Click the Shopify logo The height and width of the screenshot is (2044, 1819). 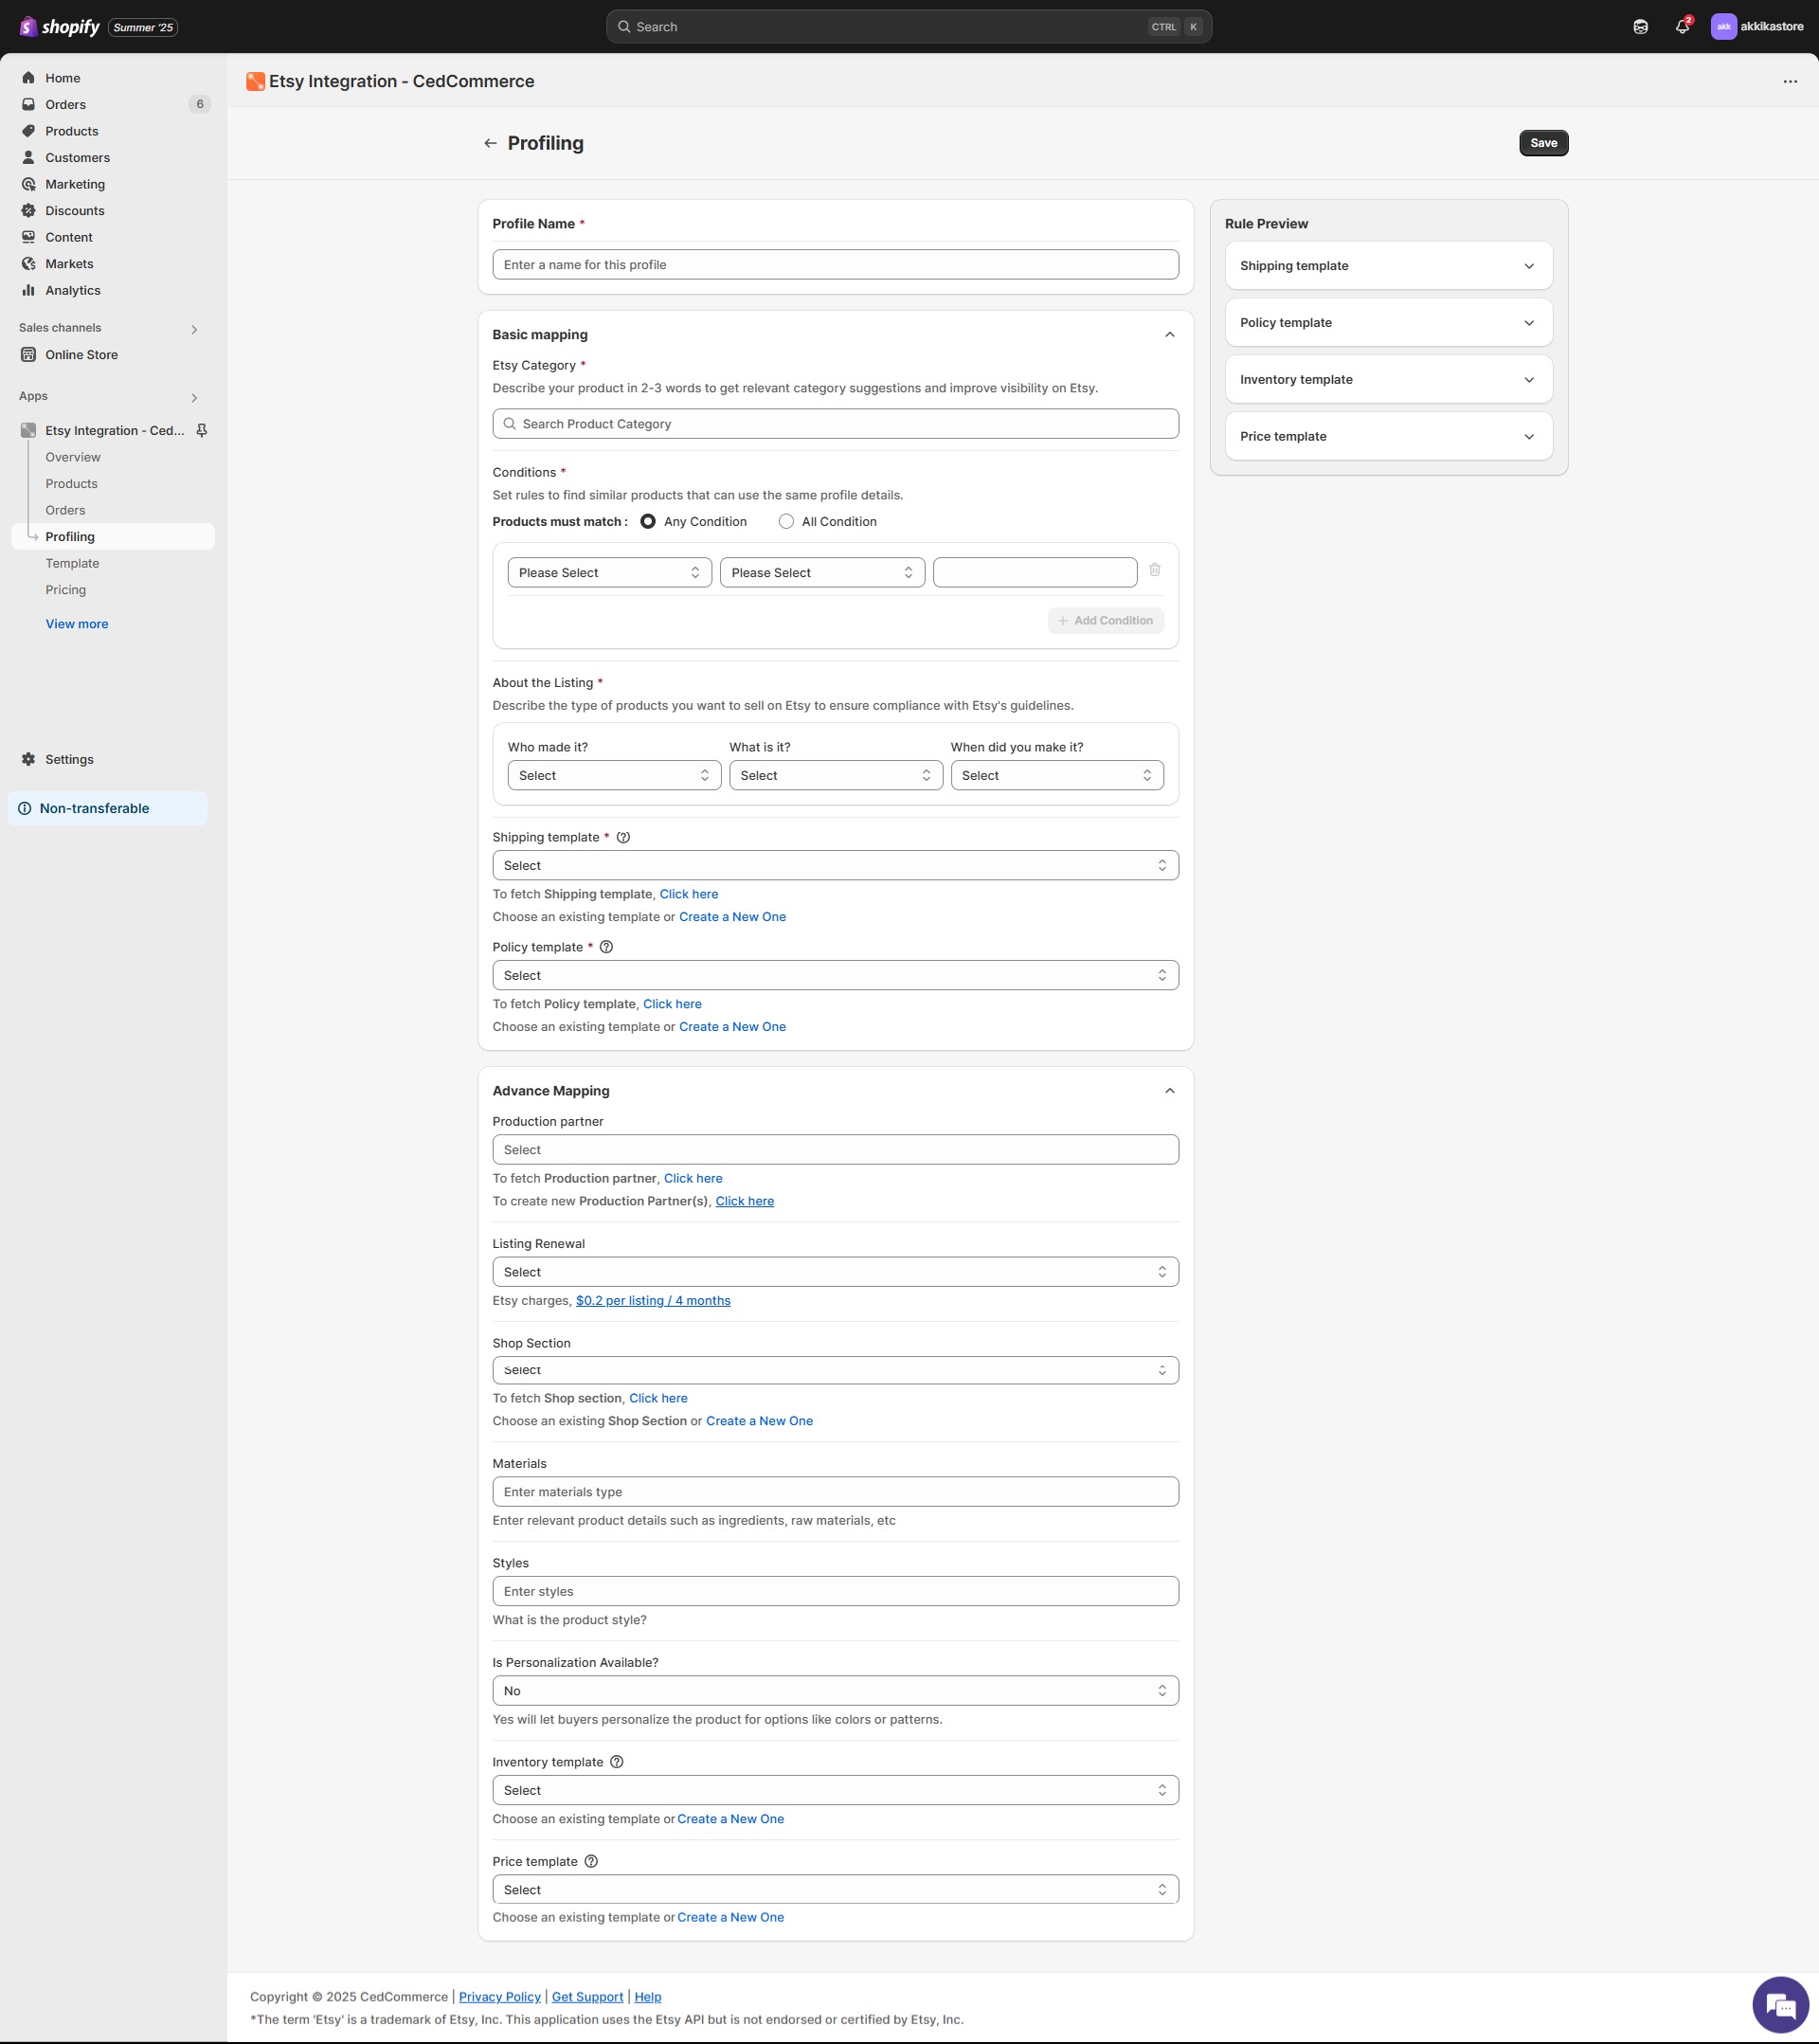60,27
